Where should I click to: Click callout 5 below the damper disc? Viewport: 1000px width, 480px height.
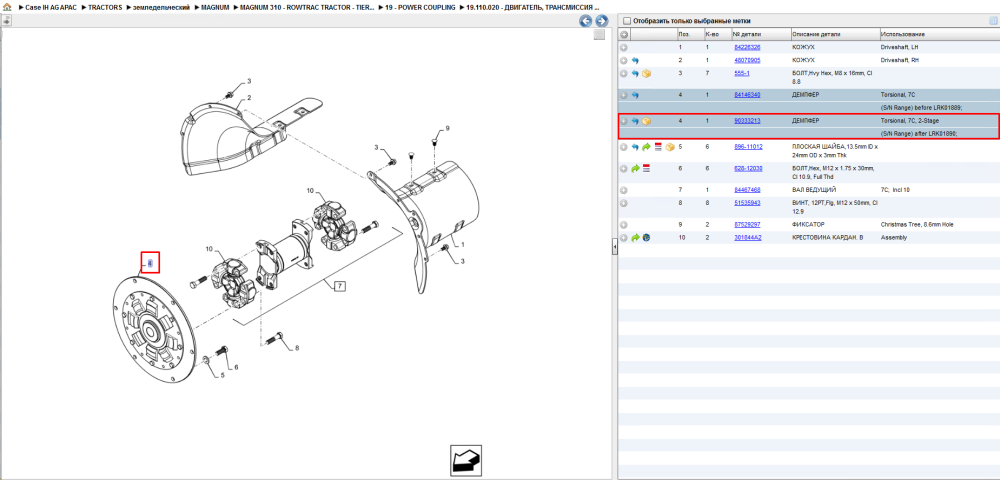tap(223, 375)
